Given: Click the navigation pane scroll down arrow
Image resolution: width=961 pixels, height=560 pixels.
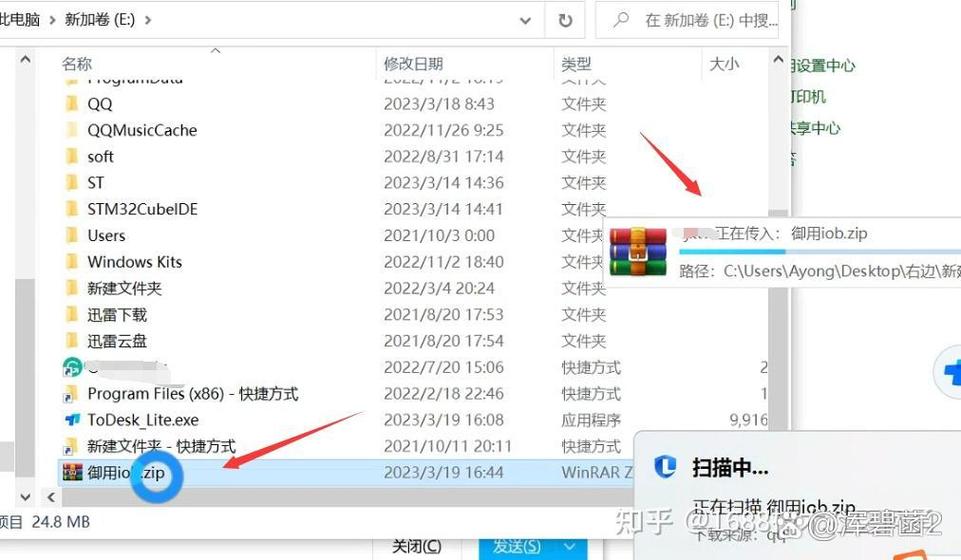Looking at the screenshot, I should (25, 497).
